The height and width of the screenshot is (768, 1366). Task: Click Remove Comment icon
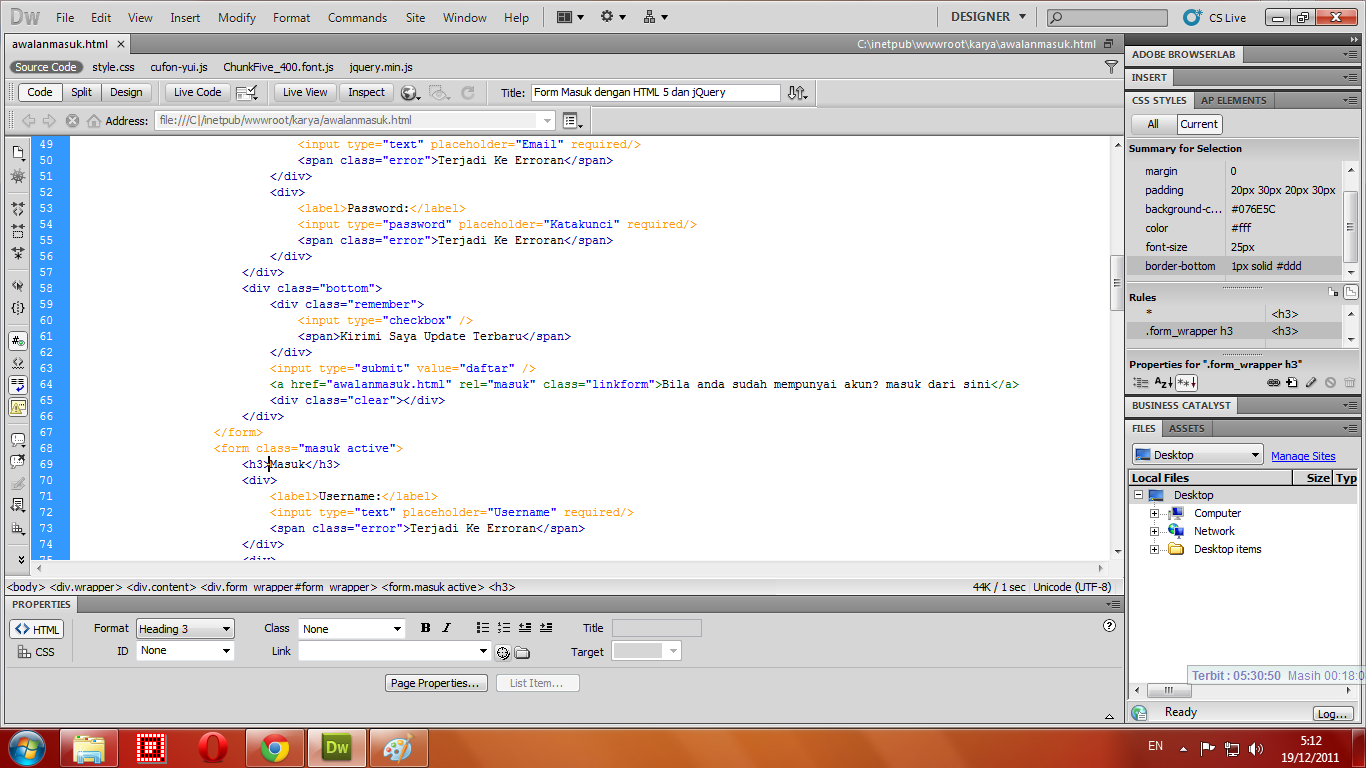coord(17,462)
